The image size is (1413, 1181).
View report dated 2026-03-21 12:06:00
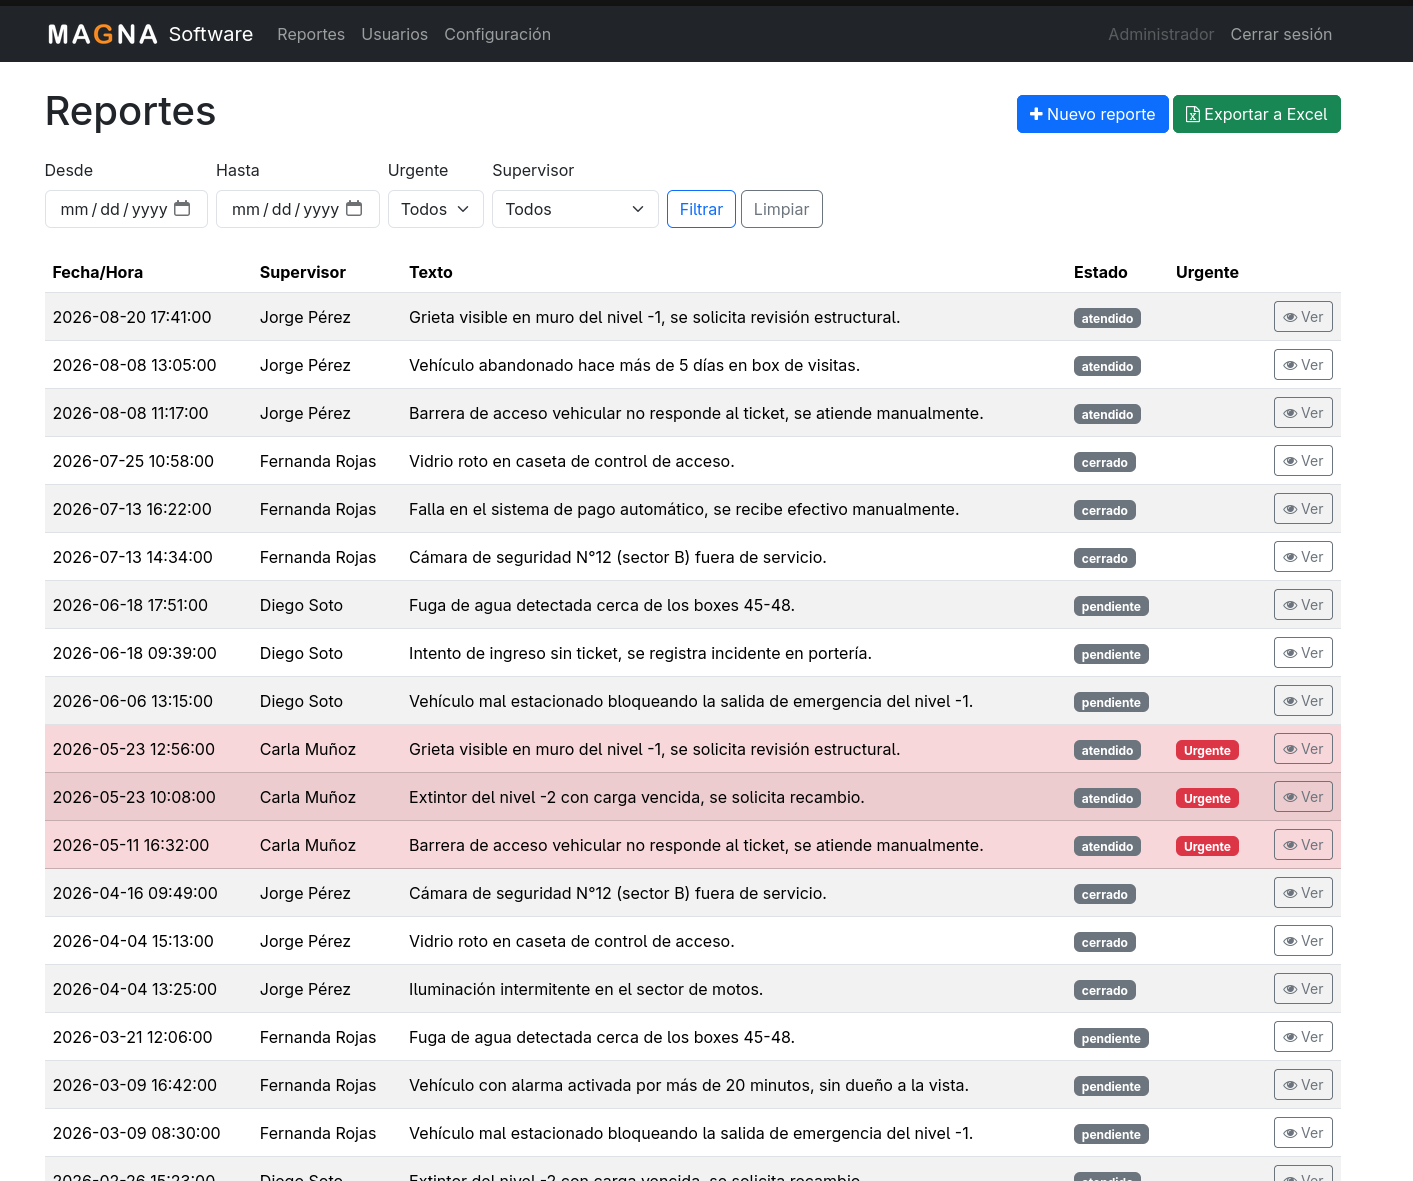tap(1303, 1037)
